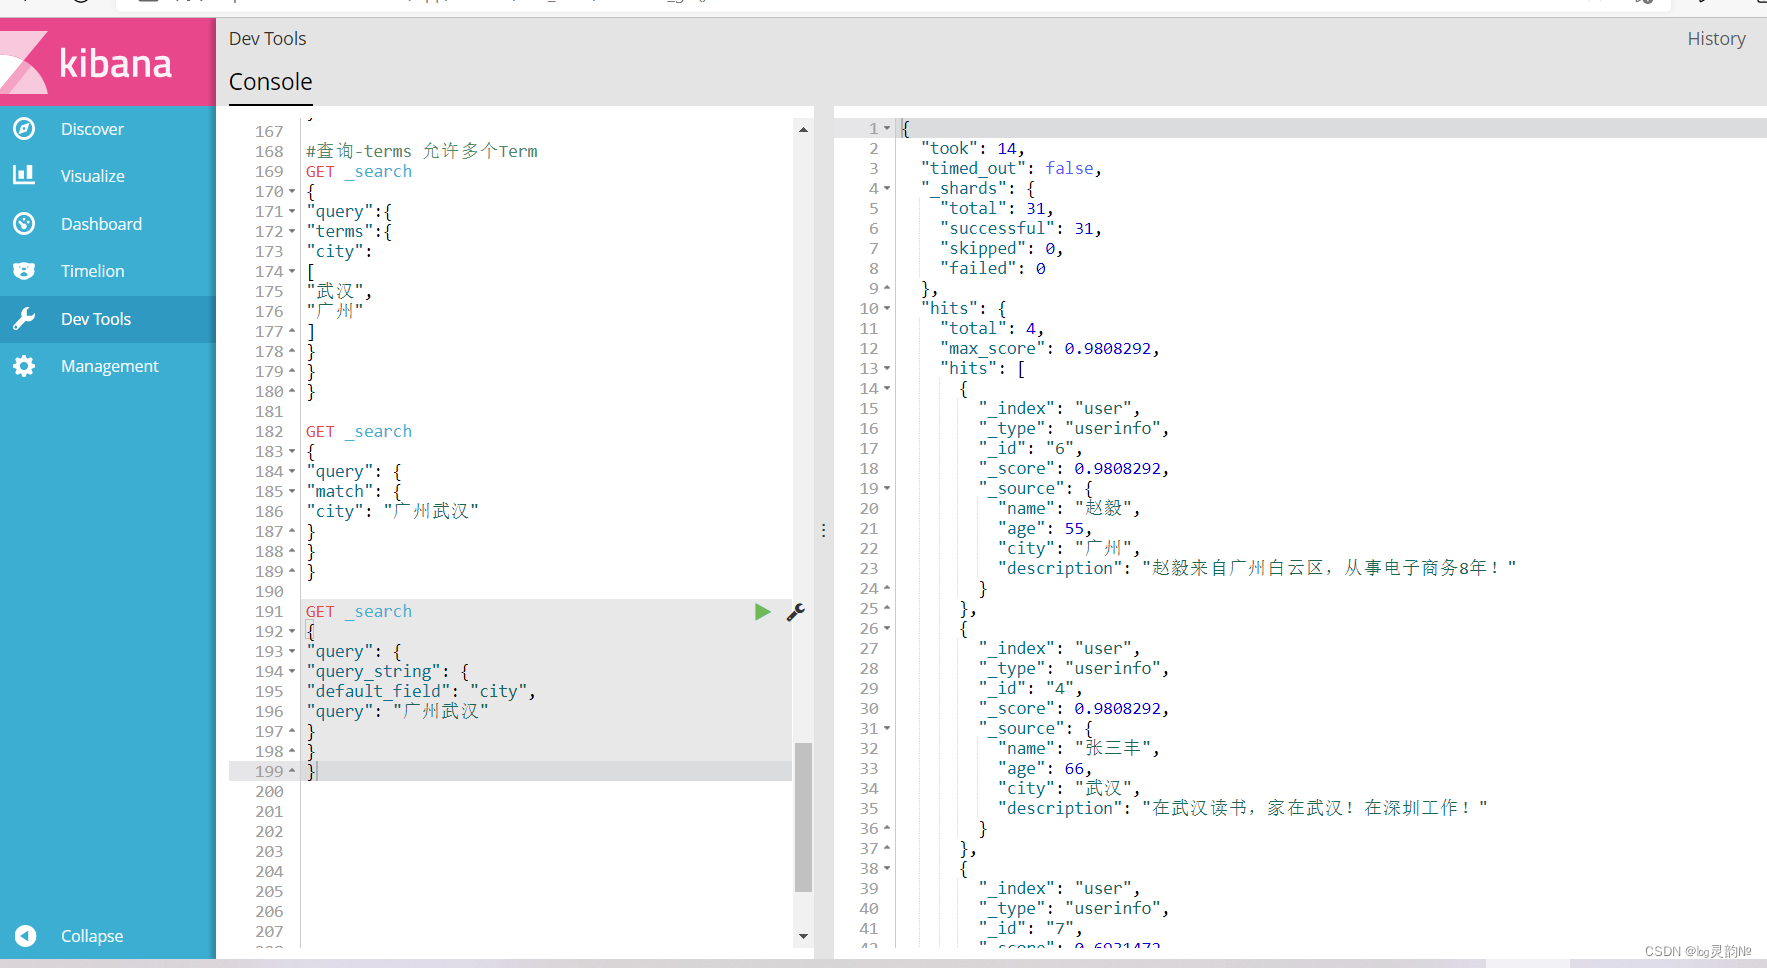
Task: Run request with green play icon
Action: point(763,612)
